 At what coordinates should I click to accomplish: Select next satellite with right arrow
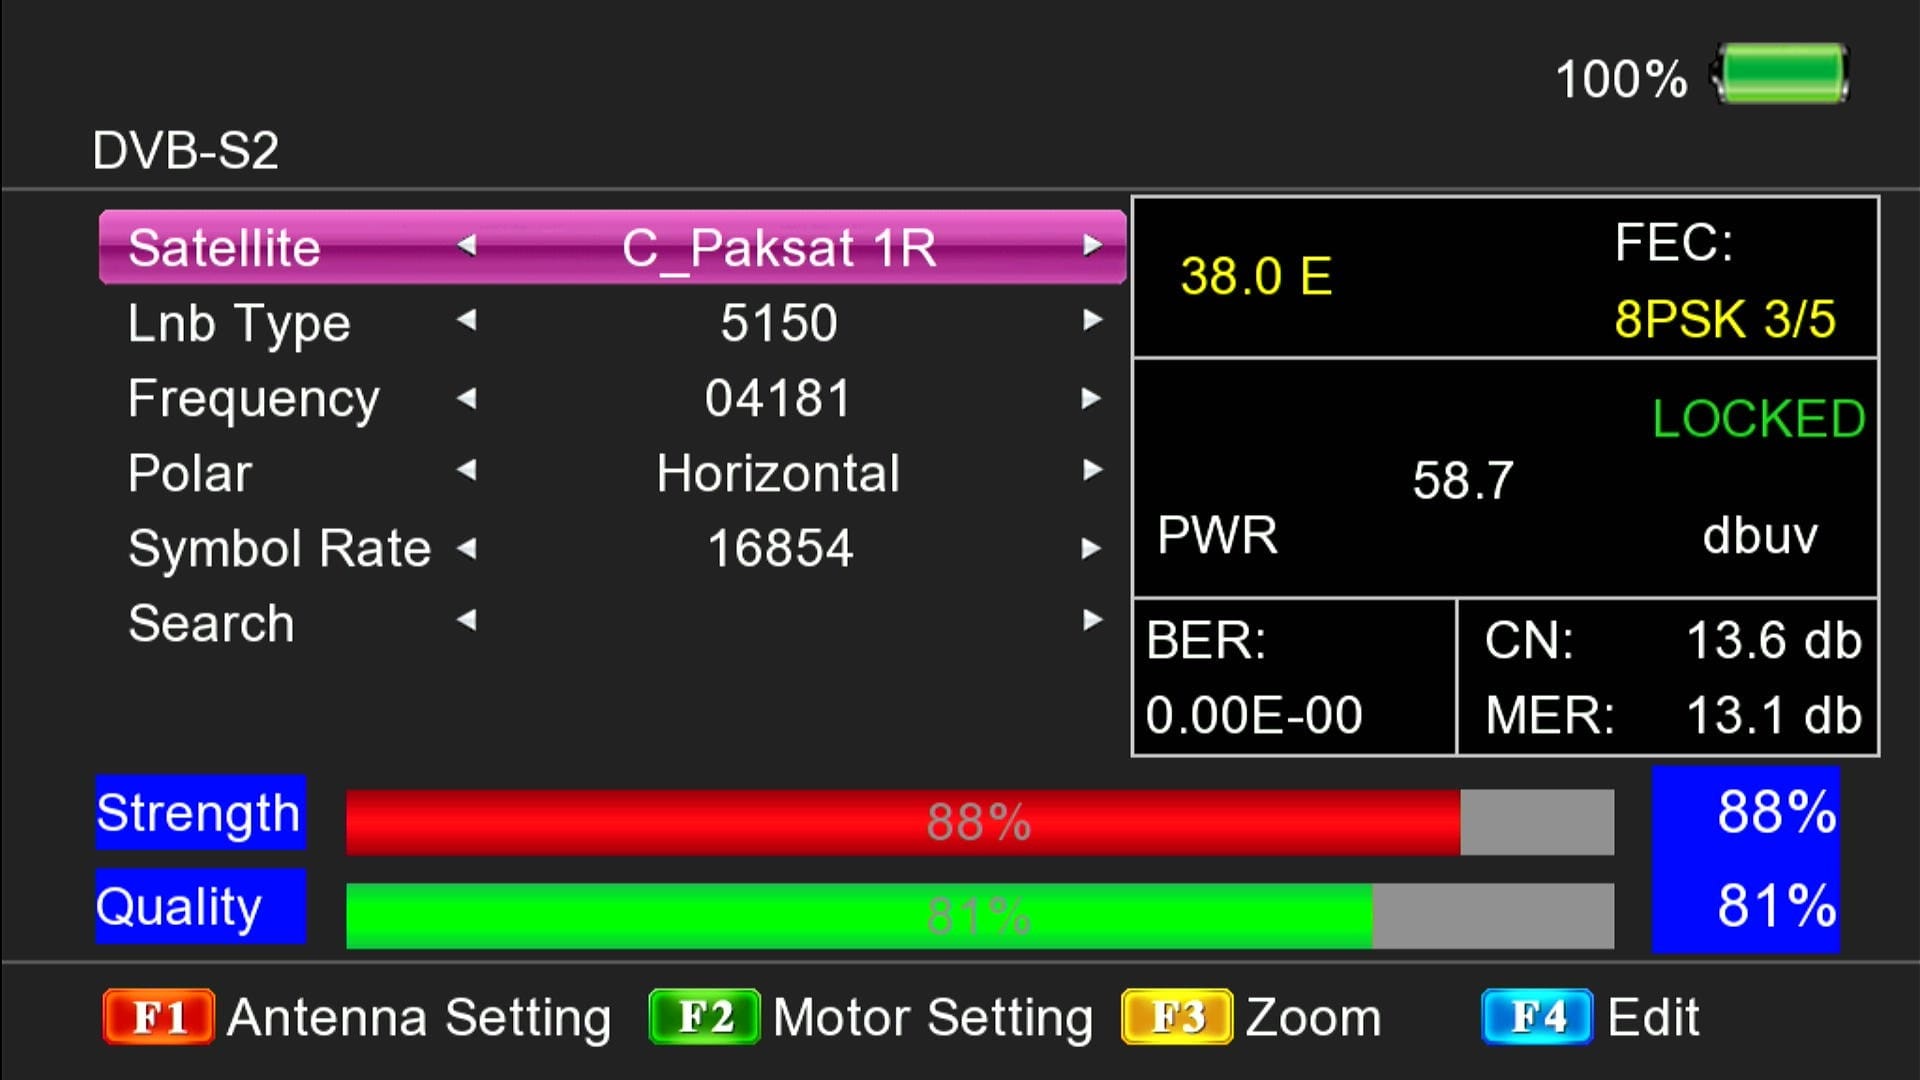click(1092, 245)
